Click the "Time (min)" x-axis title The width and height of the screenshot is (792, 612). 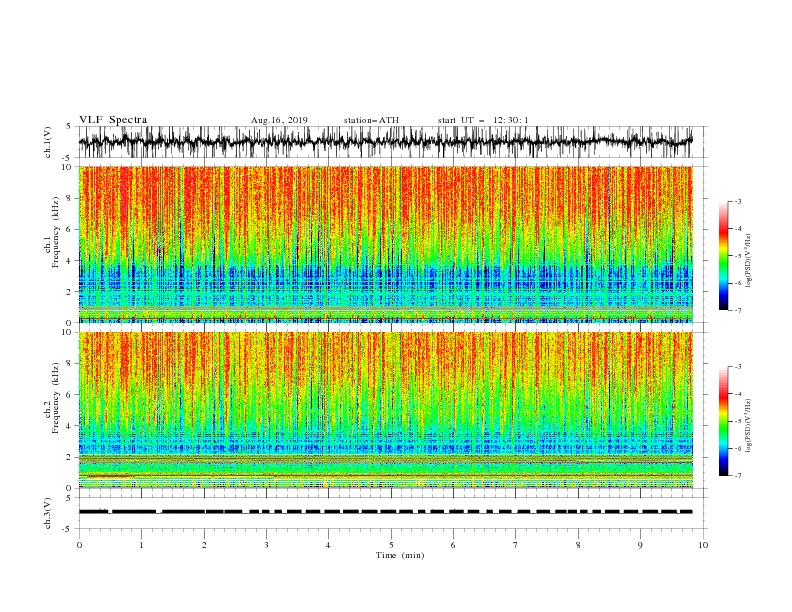pos(400,555)
